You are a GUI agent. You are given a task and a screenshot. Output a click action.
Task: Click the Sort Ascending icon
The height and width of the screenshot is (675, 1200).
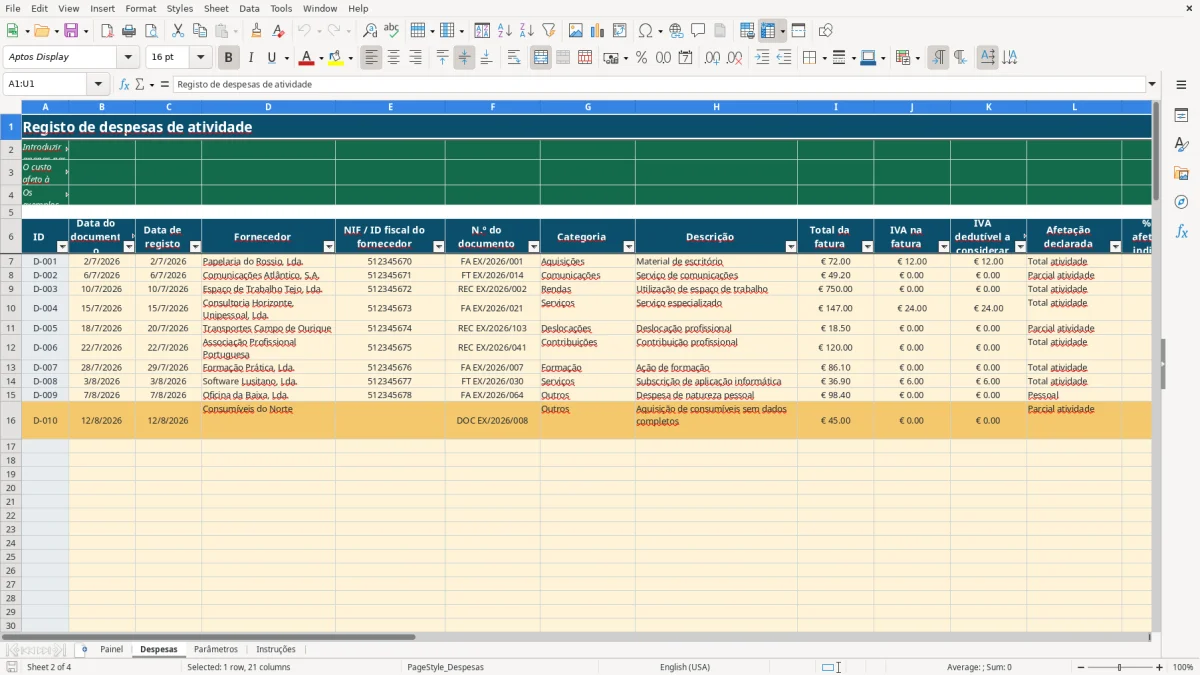[x=504, y=31]
